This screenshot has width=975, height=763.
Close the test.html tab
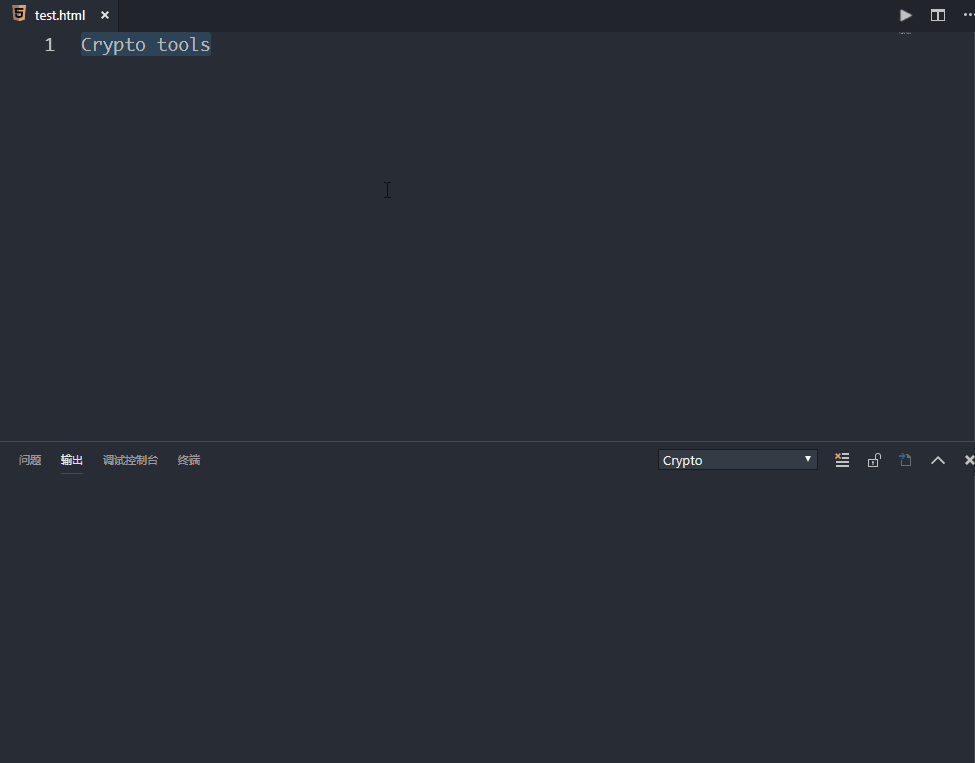coord(105,15)
